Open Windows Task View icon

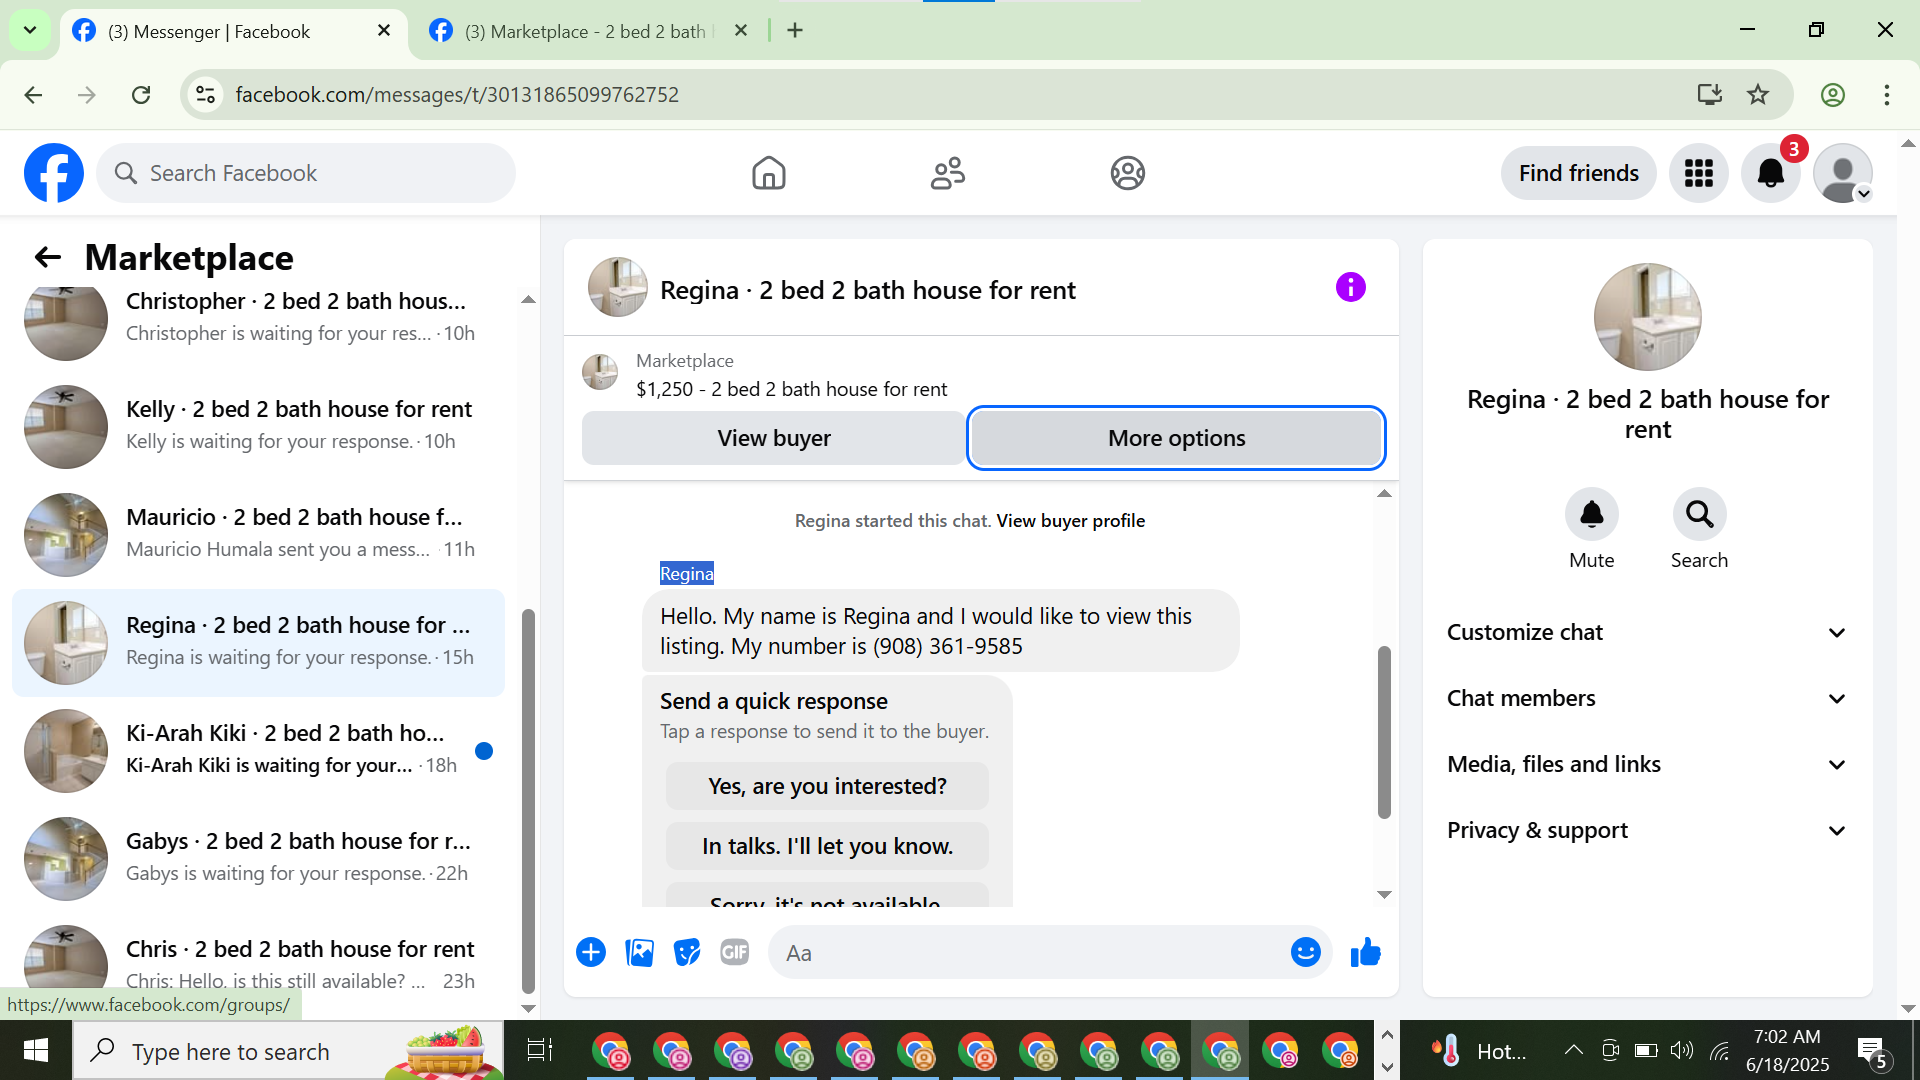click(539, 1050)
